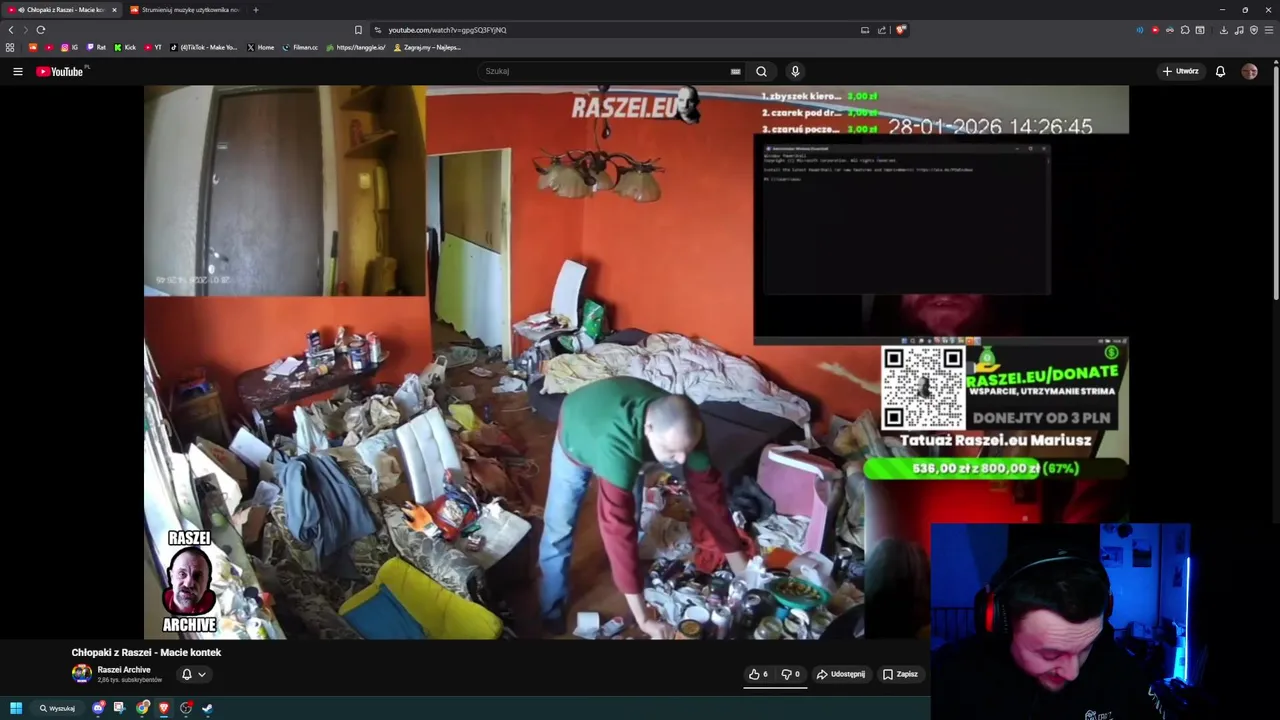
Task: Go forward with the browser forward arrow
Action: click(x=26, y=30)
